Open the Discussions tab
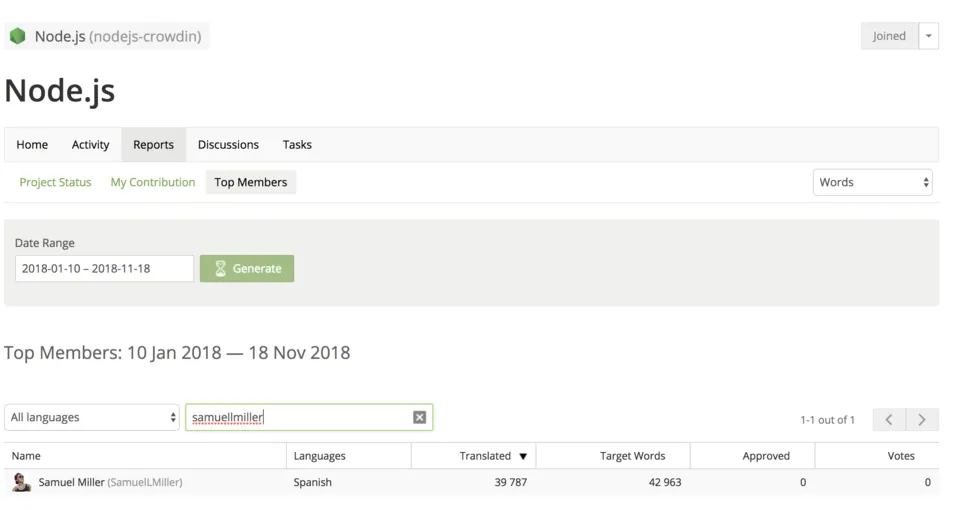This screenshot has width=960, height=510. tap(228, 145)
